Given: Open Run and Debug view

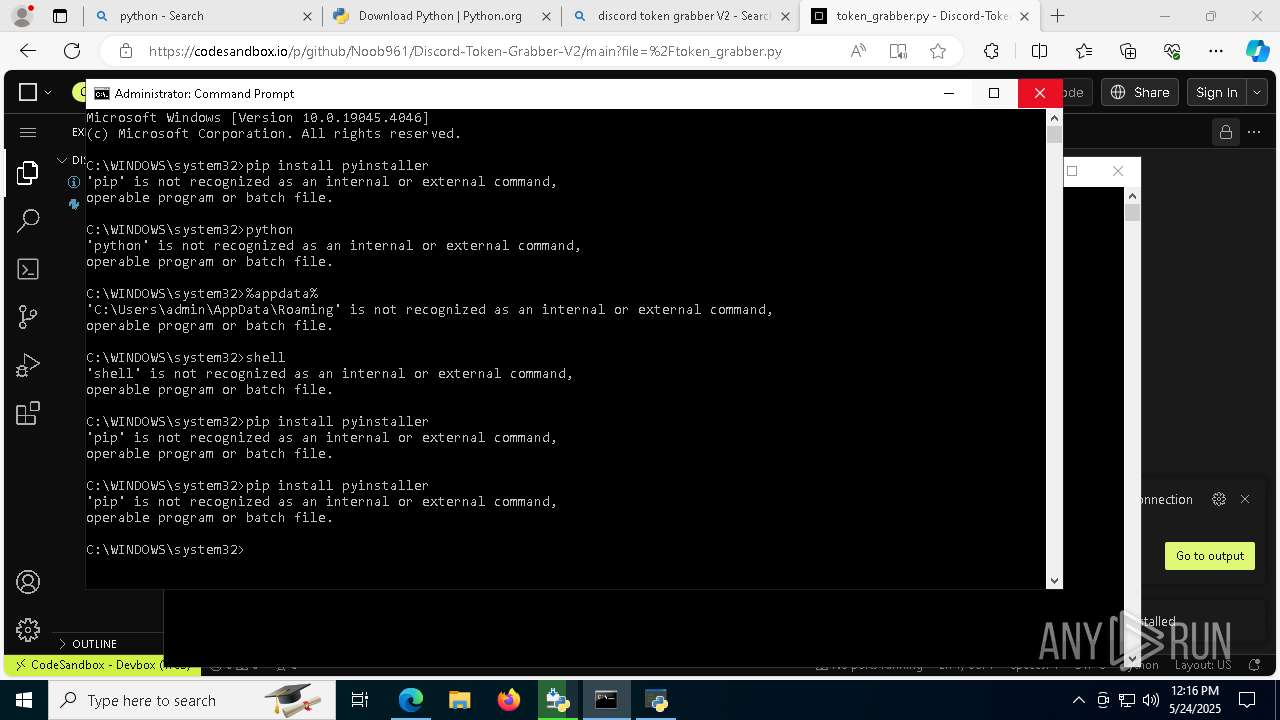Looking at the screenshot, I should (28, 366).
